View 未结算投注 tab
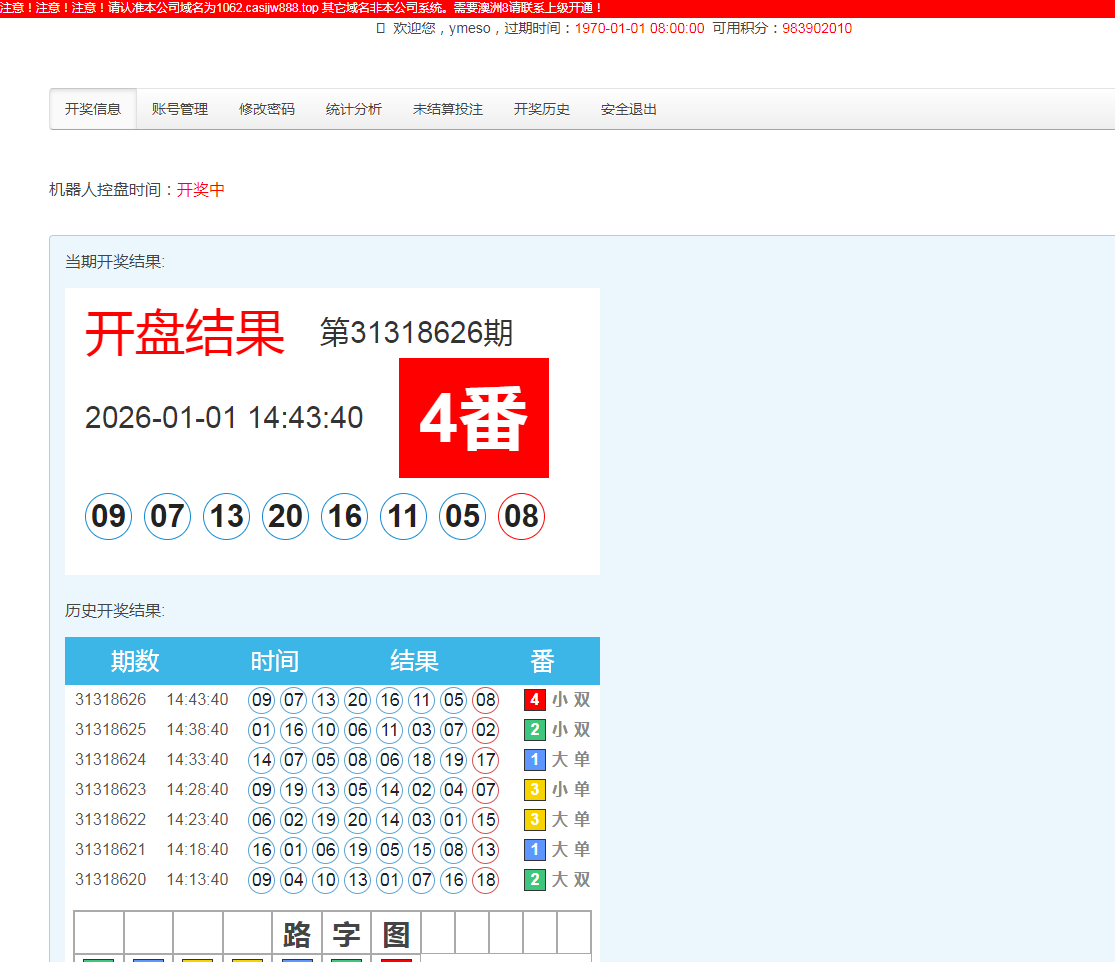 pyautogui.click(x=448, y=109)
